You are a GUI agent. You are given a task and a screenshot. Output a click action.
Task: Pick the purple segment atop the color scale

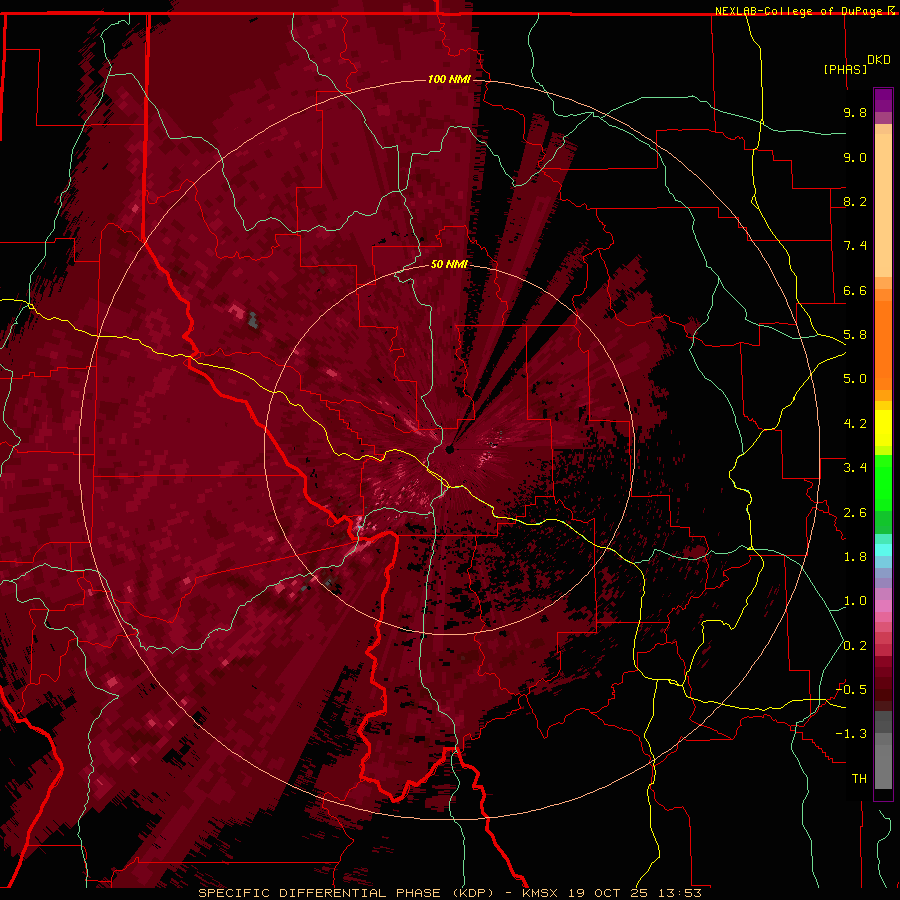point(883,101)
